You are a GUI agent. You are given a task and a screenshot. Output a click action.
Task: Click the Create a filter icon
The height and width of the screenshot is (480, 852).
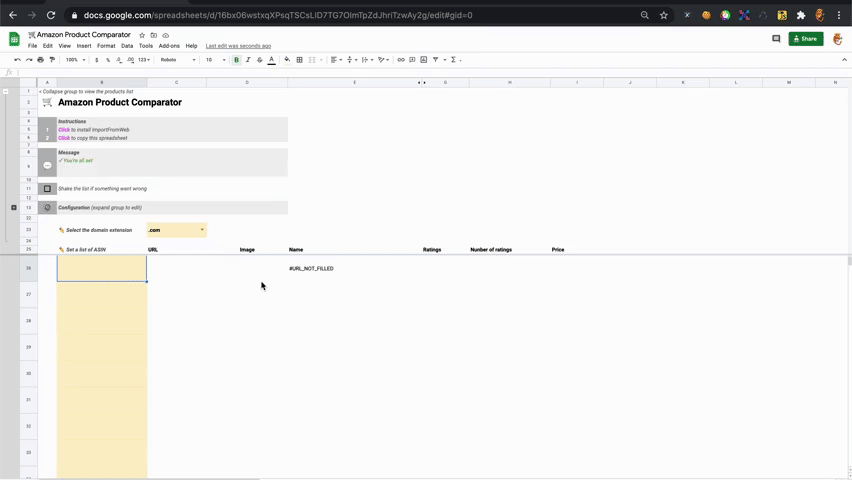click(x=435, y=60)
